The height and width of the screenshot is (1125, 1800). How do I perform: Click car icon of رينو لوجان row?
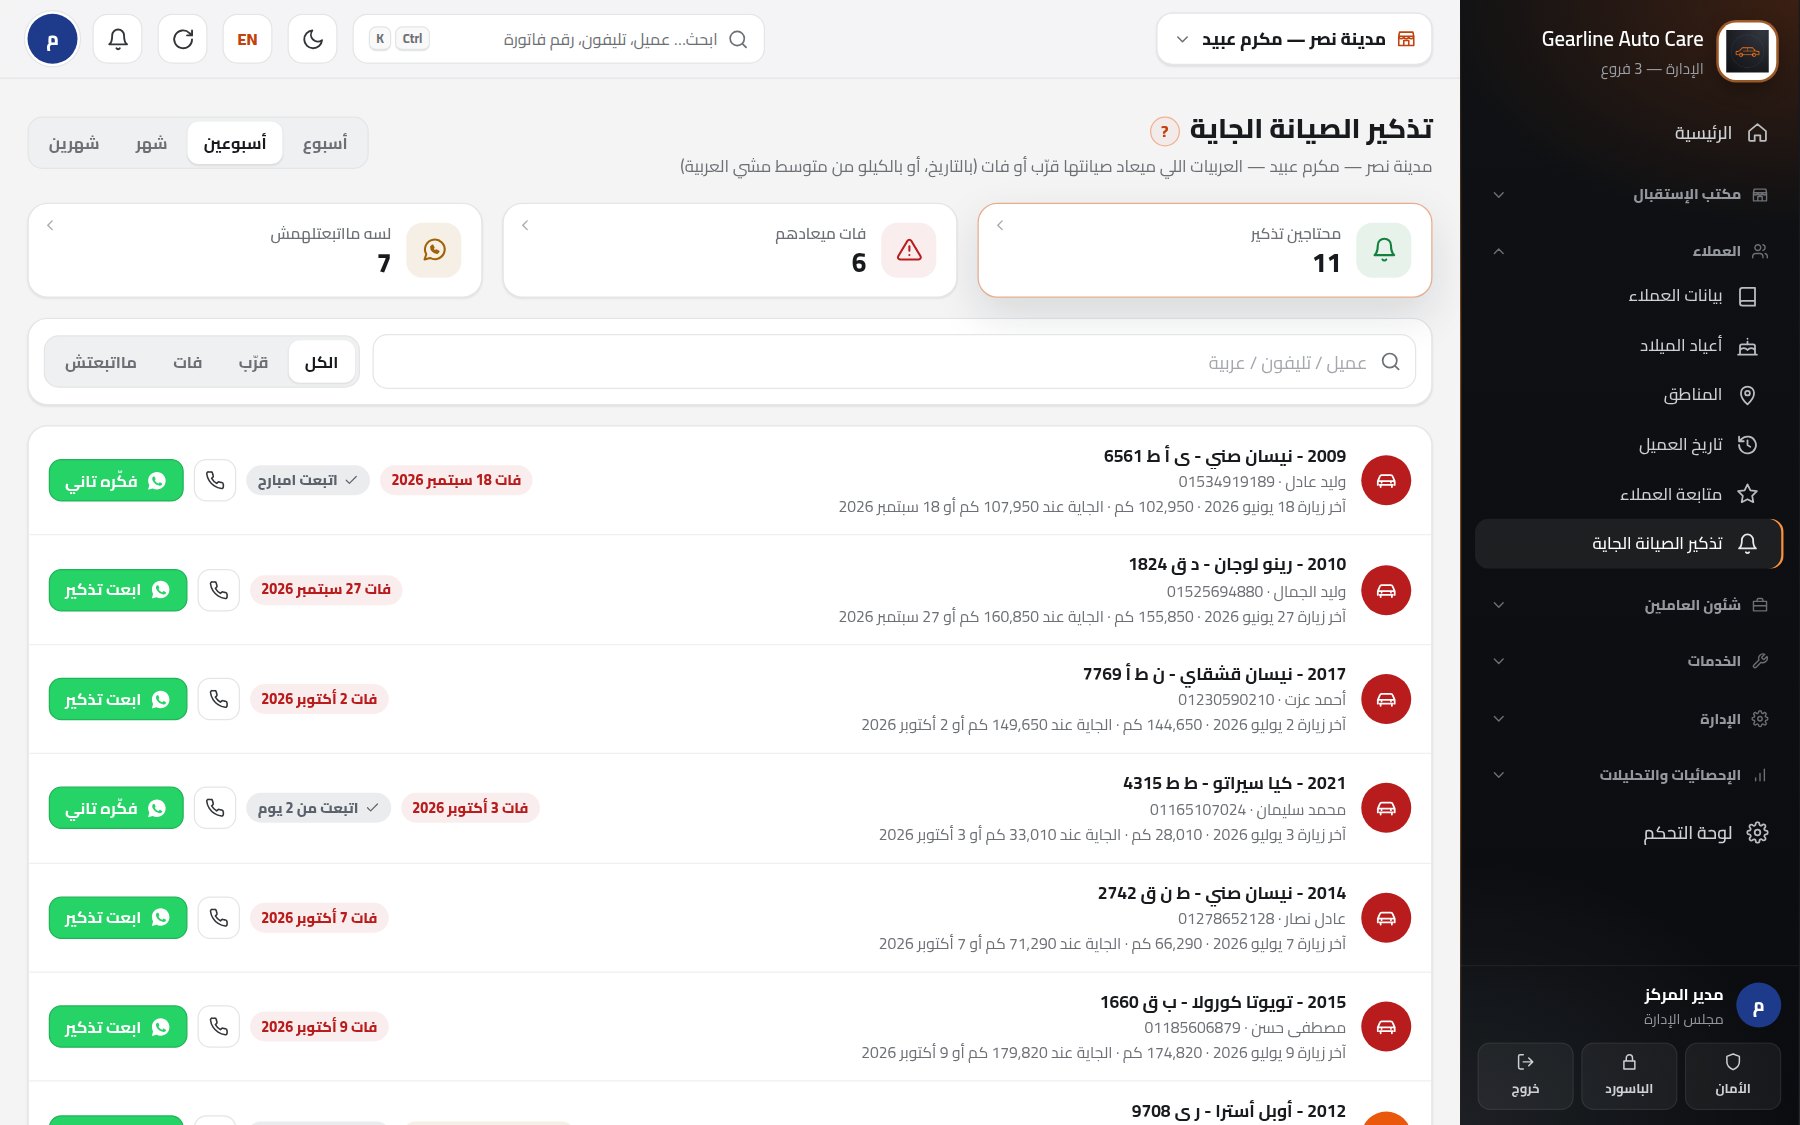[1386, 590]
